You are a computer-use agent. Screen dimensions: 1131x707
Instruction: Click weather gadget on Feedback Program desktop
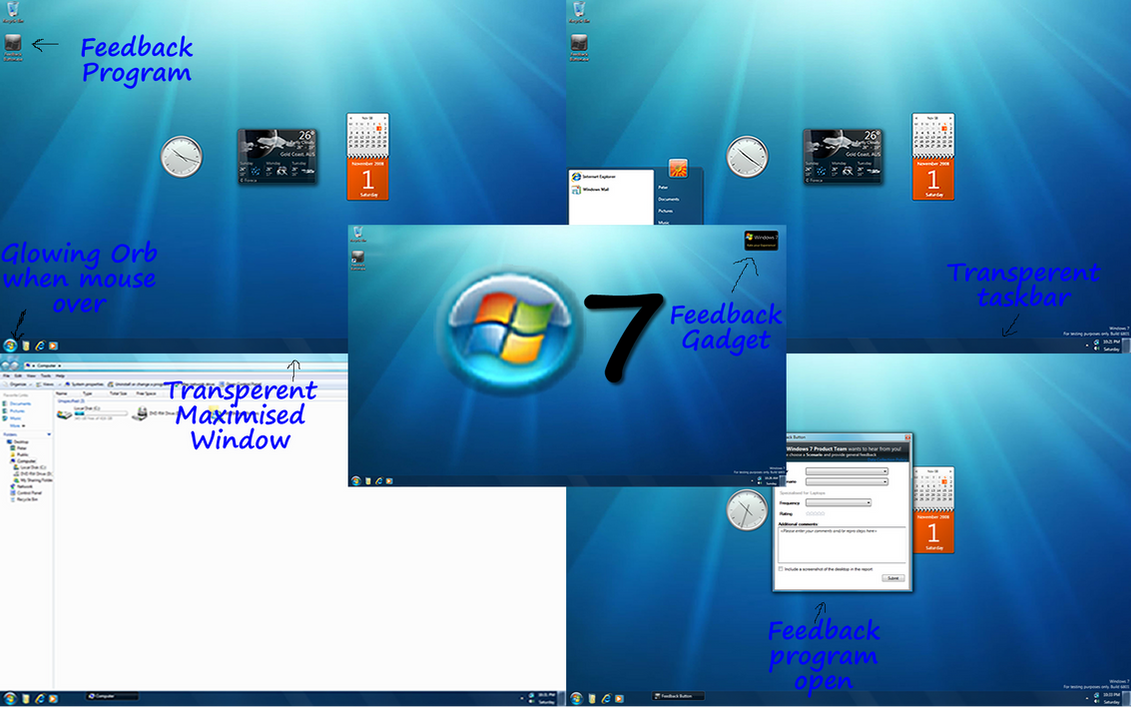pyautogui.click(x=278, y=157)
